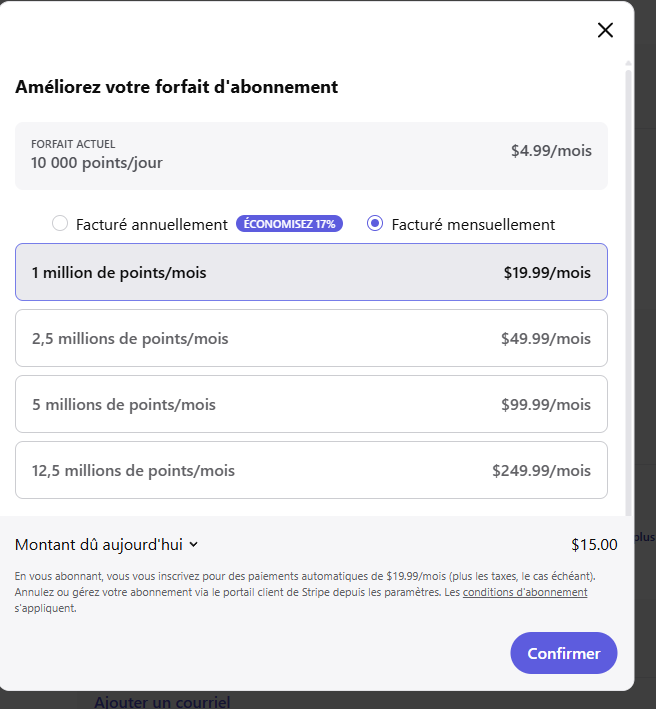Click the "Améliorez votre forfait d'abonnement" heading
656x709 pixels.
point(177,87)
